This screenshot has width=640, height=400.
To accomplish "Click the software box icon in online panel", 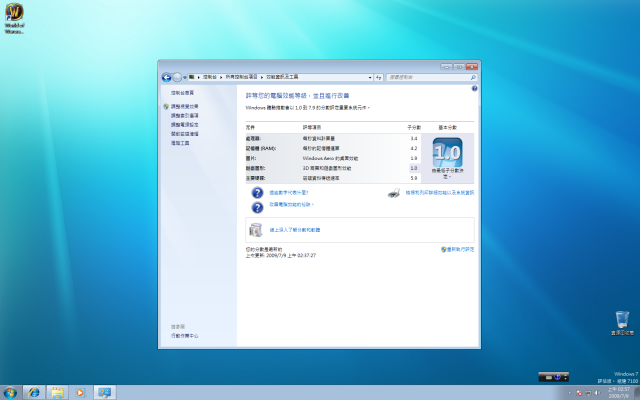I will [256, 230].
